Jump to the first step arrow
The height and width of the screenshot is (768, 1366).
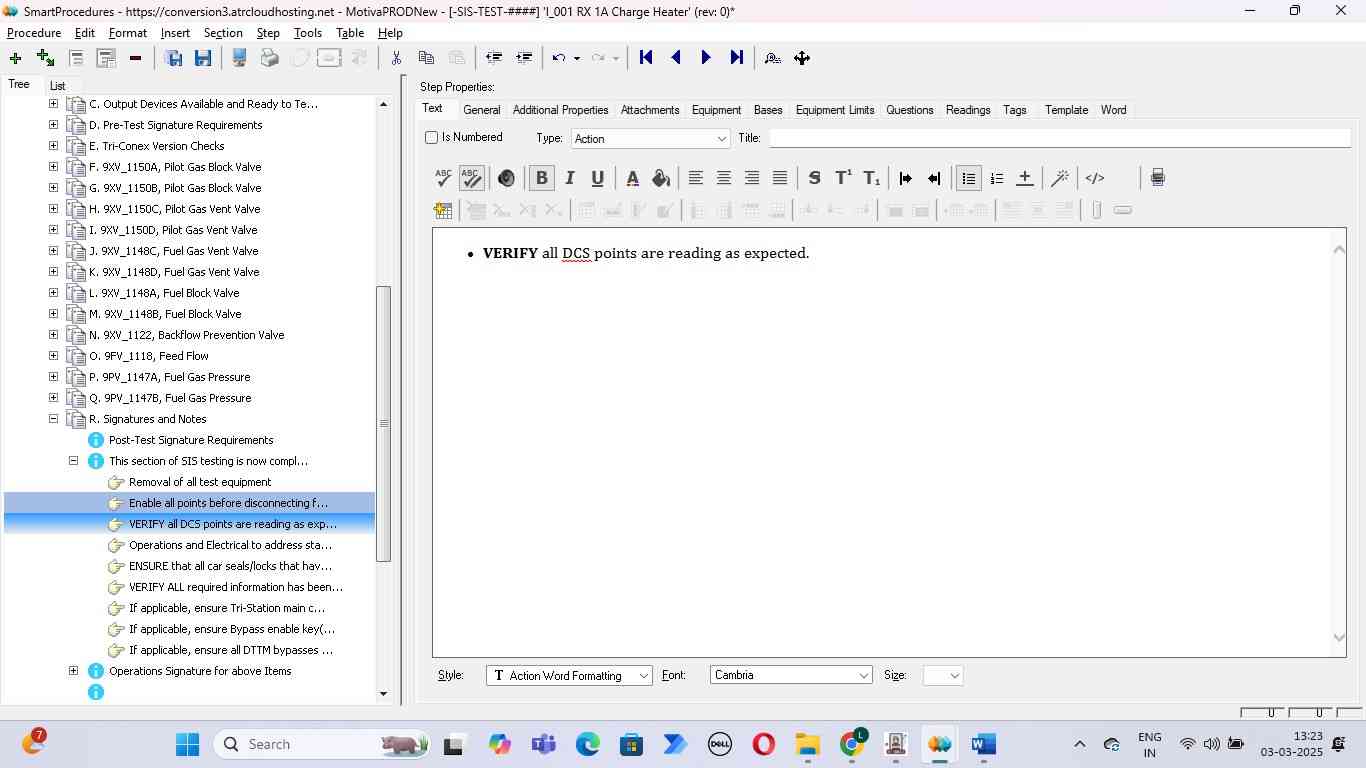click(646, 58)
